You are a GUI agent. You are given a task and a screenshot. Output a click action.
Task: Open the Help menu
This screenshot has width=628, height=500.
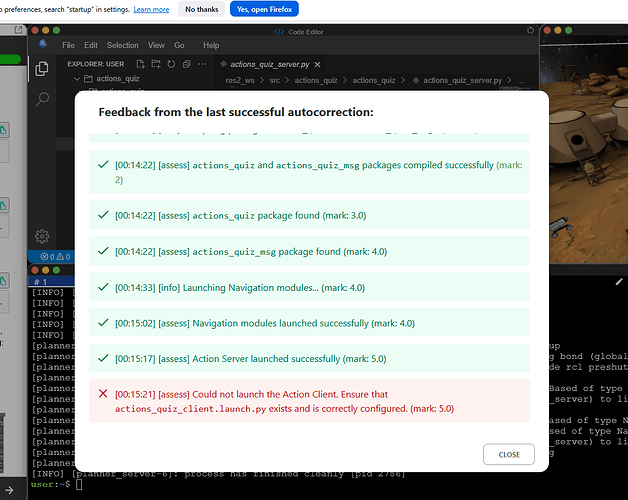pyautogui.click(x=211, y=45)
